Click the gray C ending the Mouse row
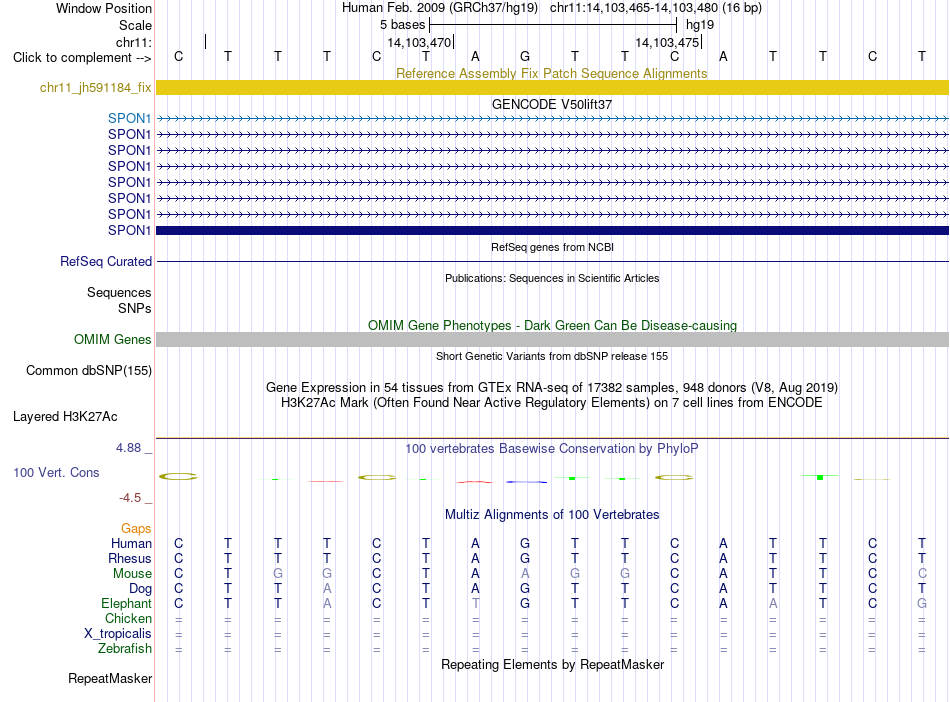Image resolution: width=950 pixels, height=702 pixels. click(922, 573)
